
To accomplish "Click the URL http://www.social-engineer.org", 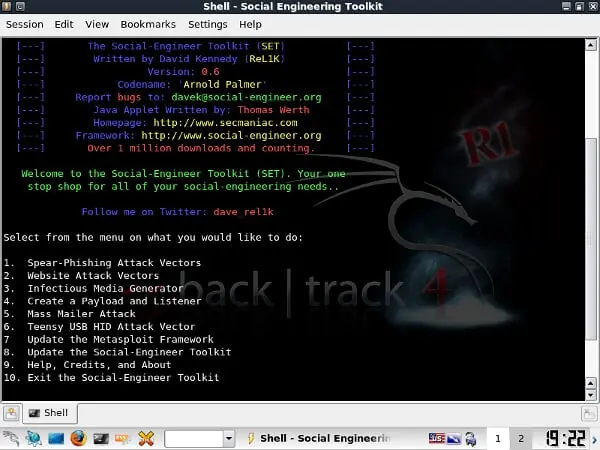I will 232,135.
